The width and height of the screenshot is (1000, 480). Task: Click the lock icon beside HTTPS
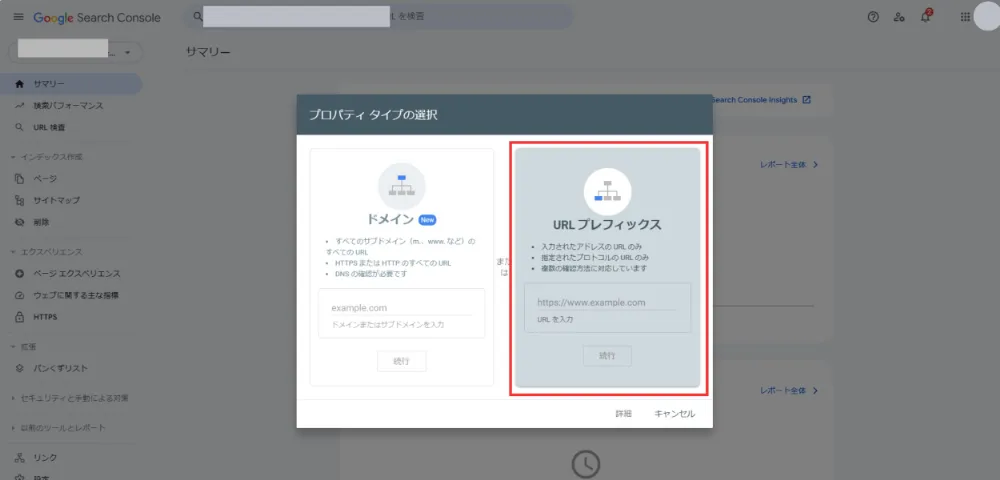[x=19, y=317]
